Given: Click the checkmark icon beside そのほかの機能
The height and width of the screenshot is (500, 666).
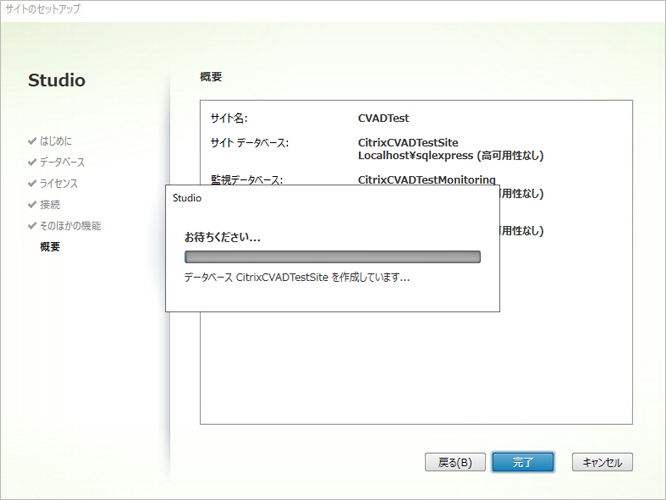Looking at the screenshot, I should point(32,225).
